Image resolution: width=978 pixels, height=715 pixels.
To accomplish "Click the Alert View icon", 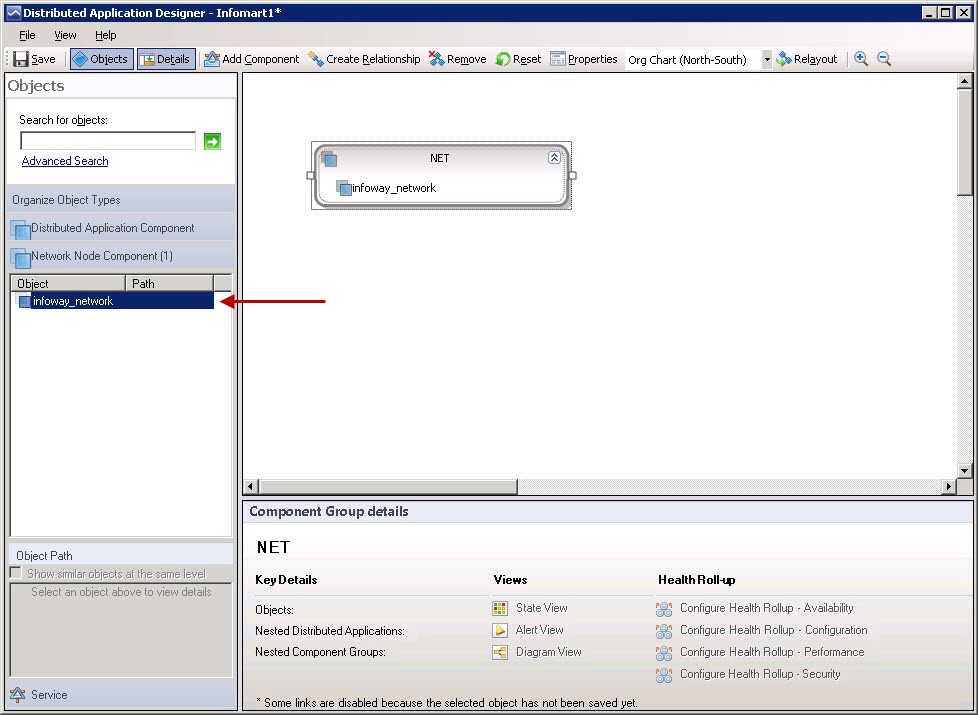I will pos(500,630).
